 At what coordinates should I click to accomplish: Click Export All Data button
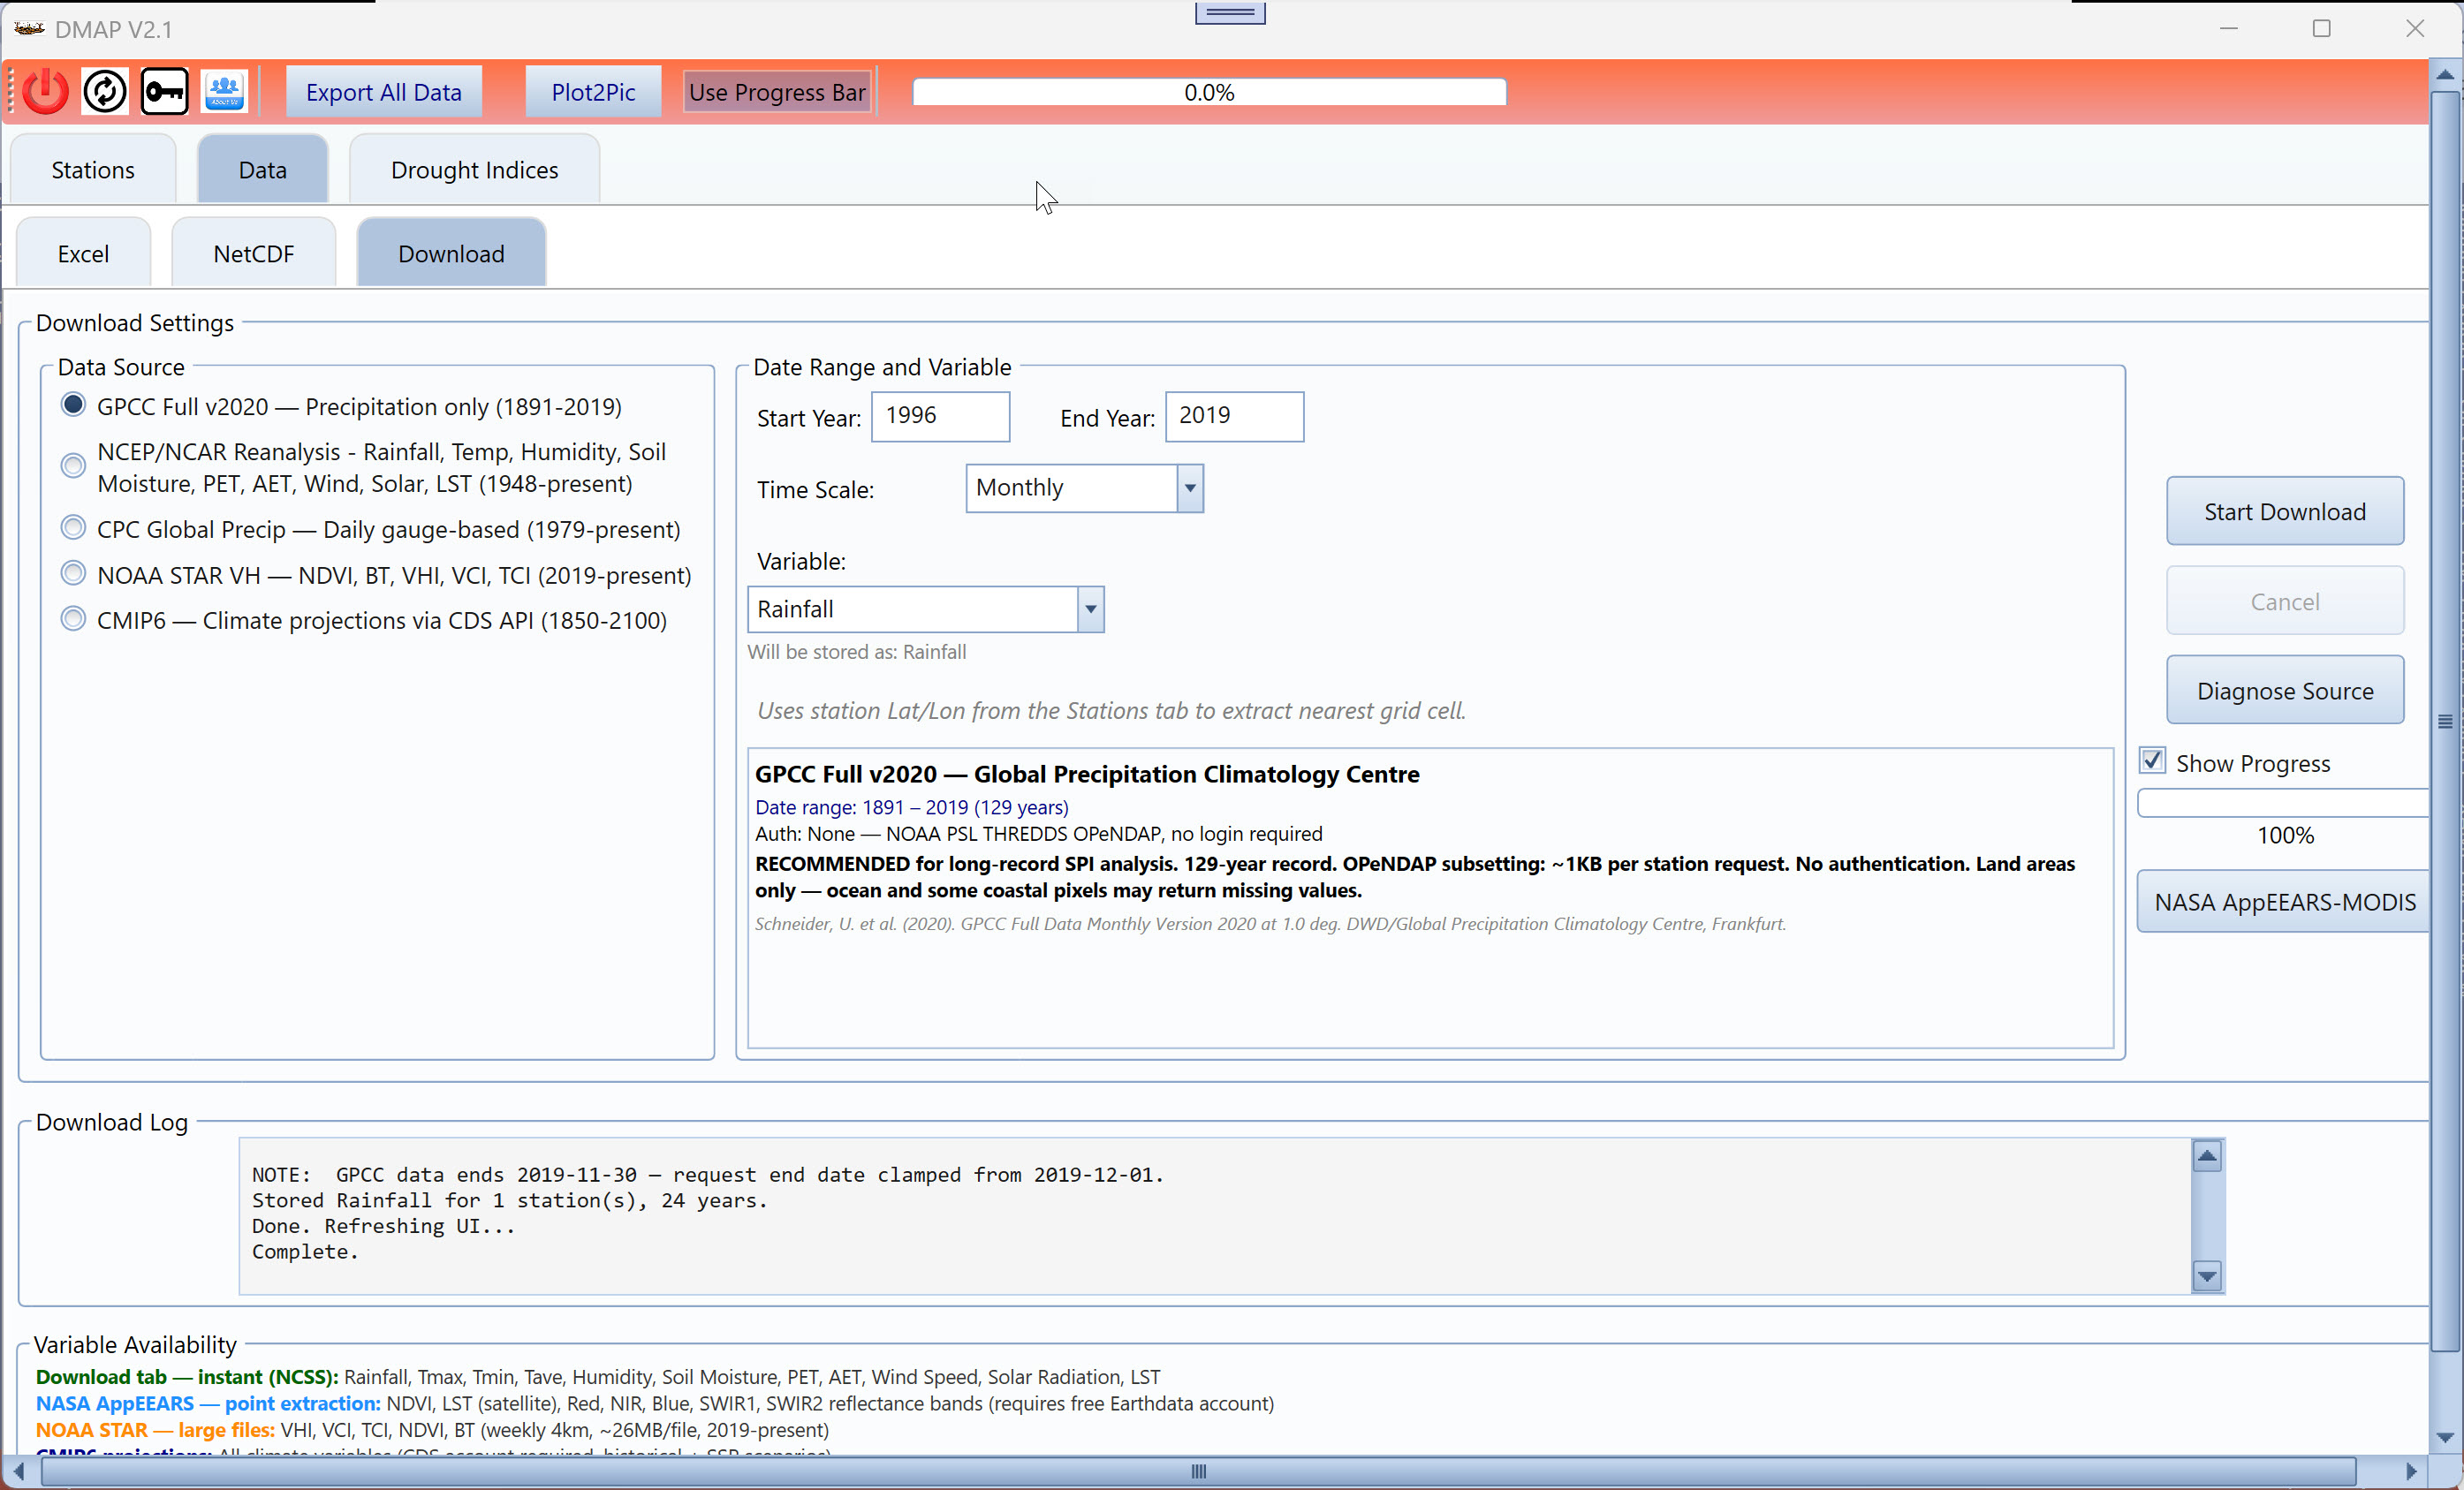click(x=384, y=92)
